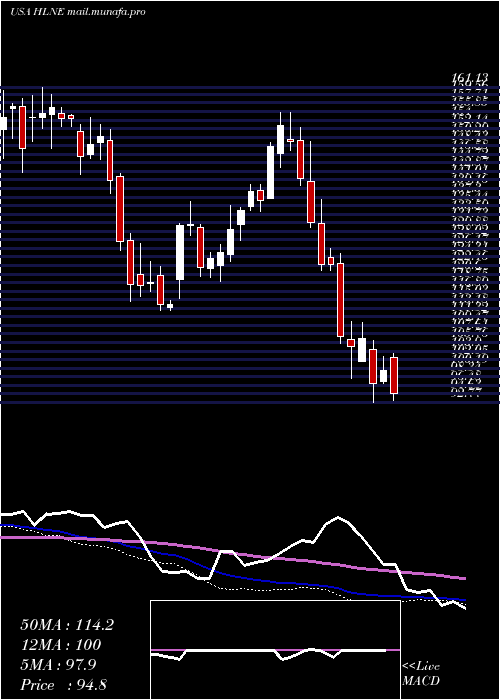This screenshot has width=500, height=700.
Task: Click the 50MA : 114.2 value
Action: coord(67,625)
